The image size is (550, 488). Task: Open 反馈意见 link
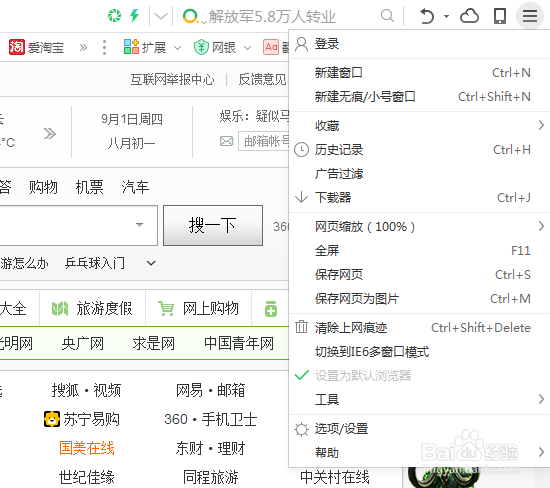262,80
